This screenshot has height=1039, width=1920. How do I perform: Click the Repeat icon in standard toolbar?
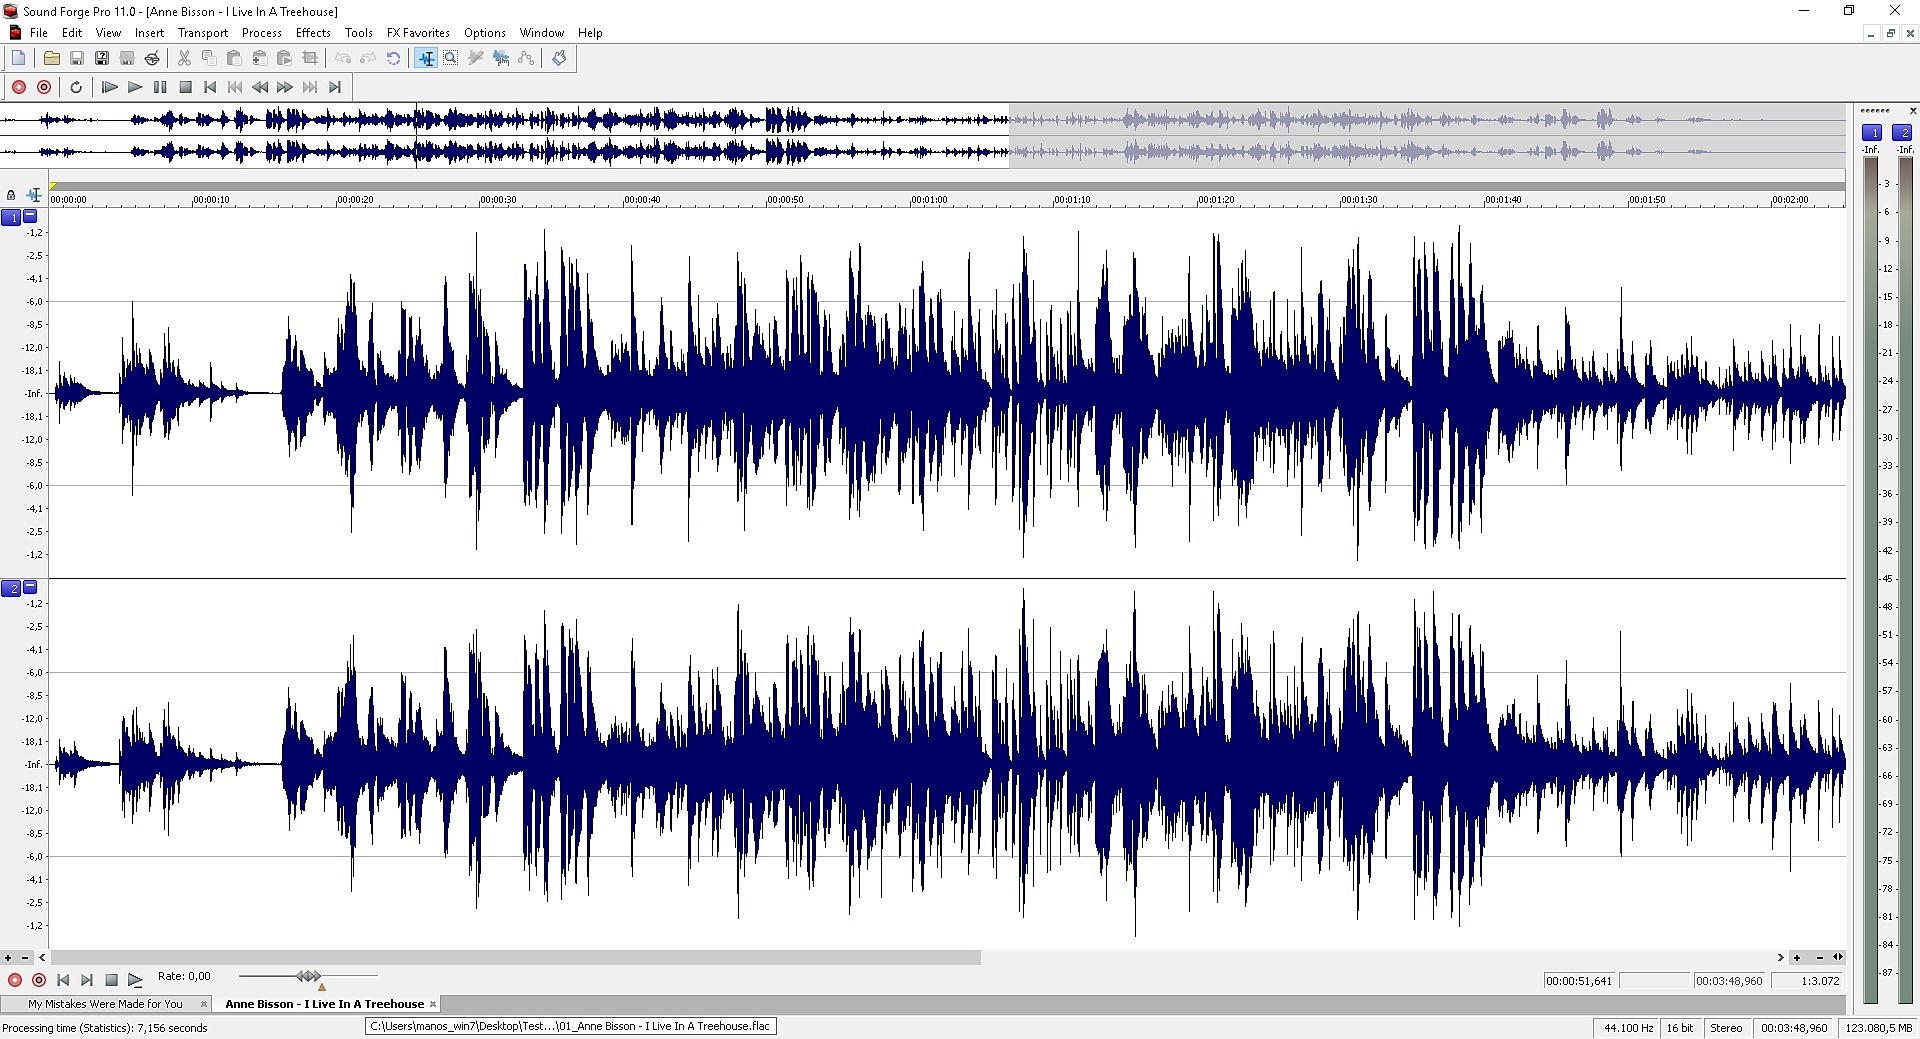[x=393, y=58]
